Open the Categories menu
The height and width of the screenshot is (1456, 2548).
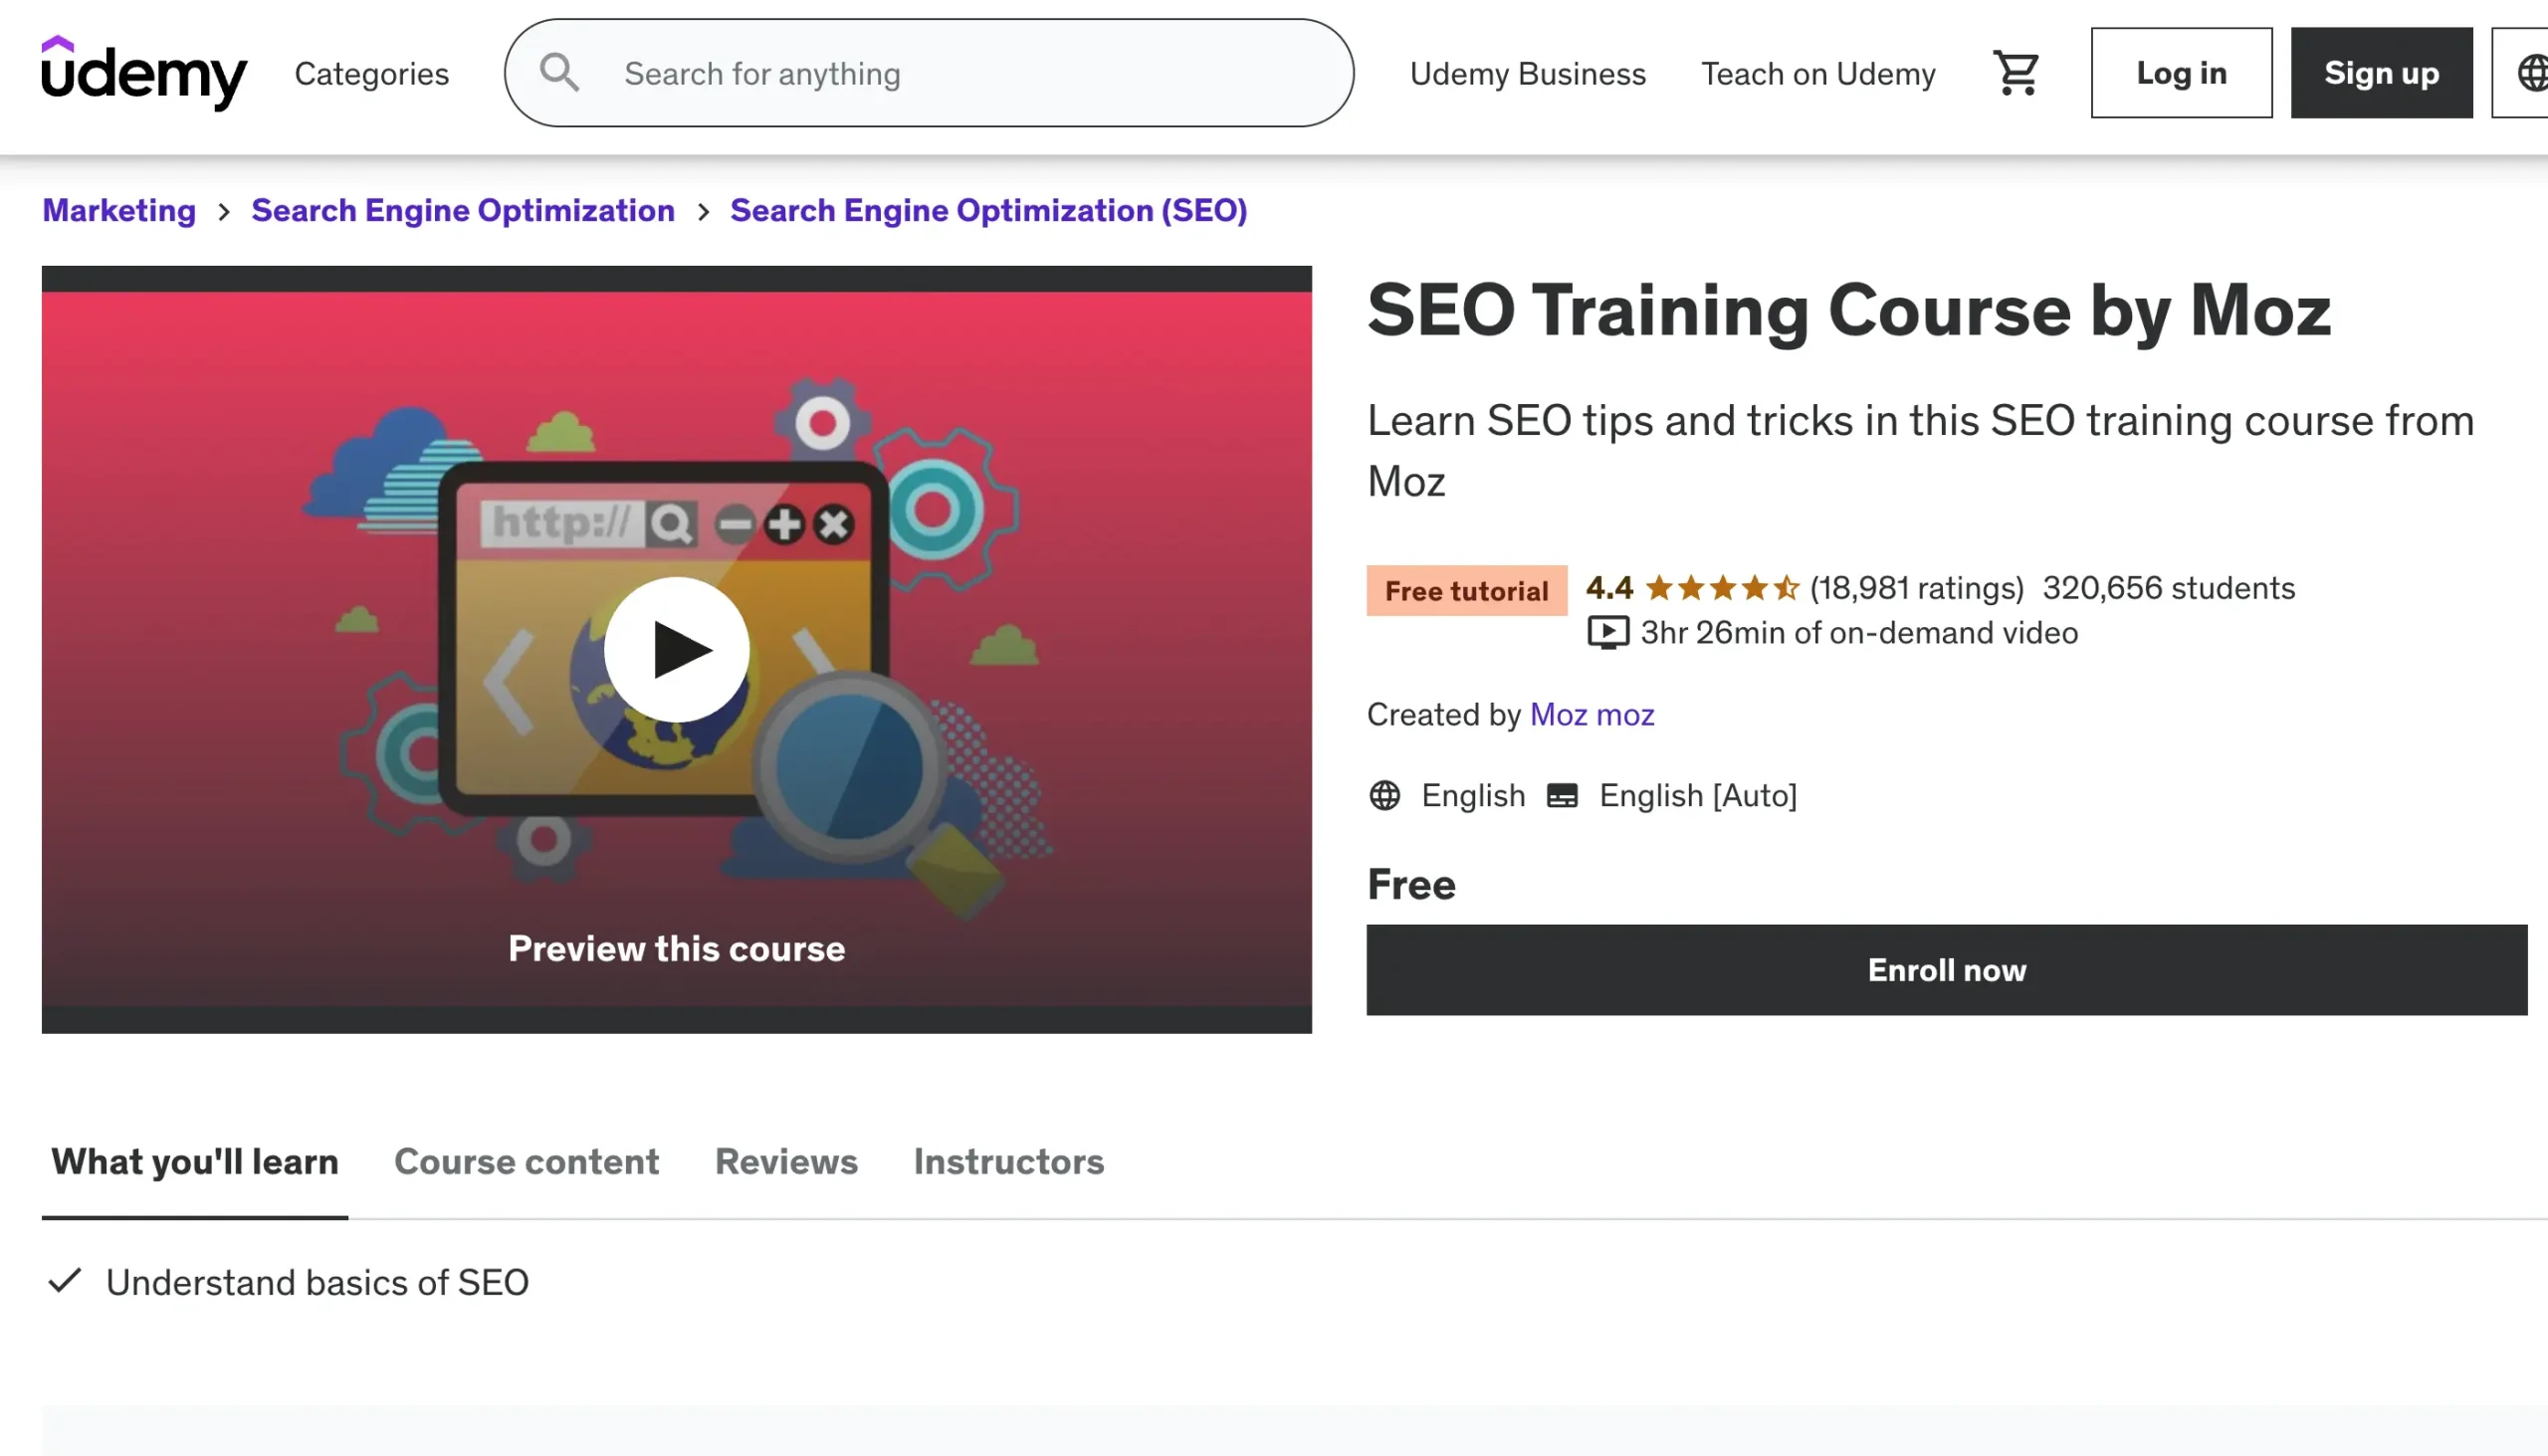371,73
